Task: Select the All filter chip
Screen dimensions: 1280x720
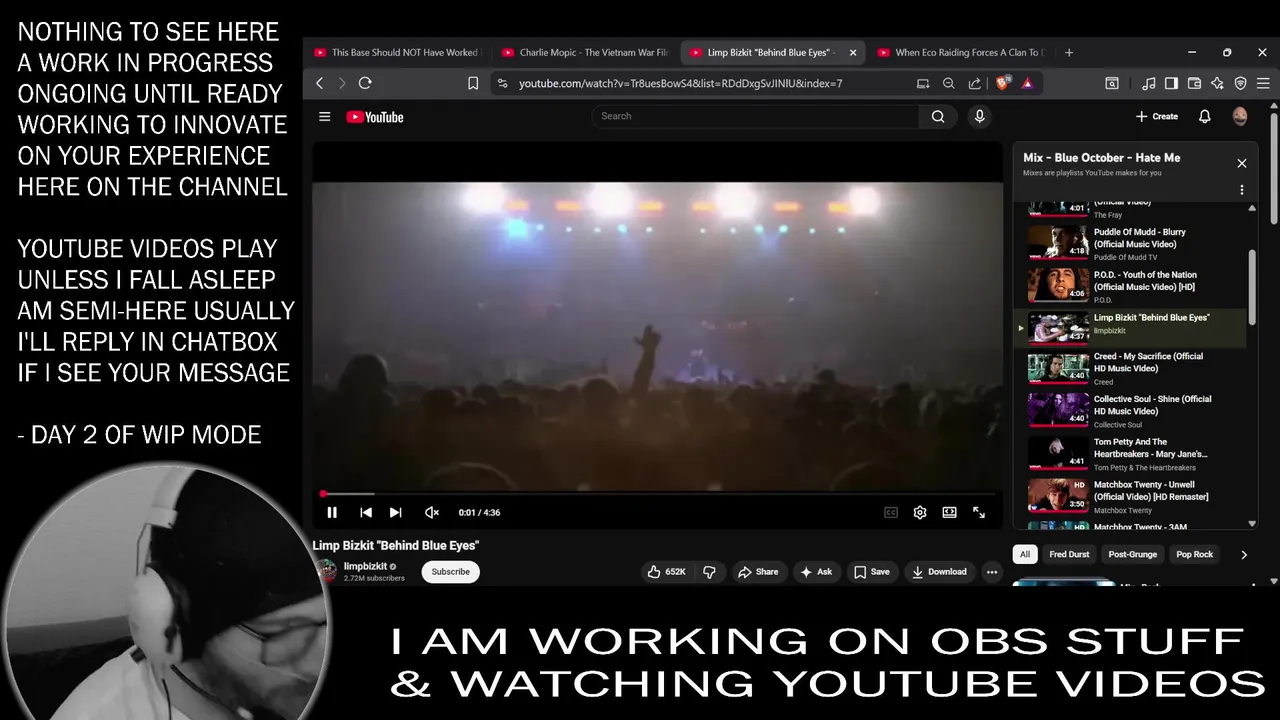Action: 1024,554
